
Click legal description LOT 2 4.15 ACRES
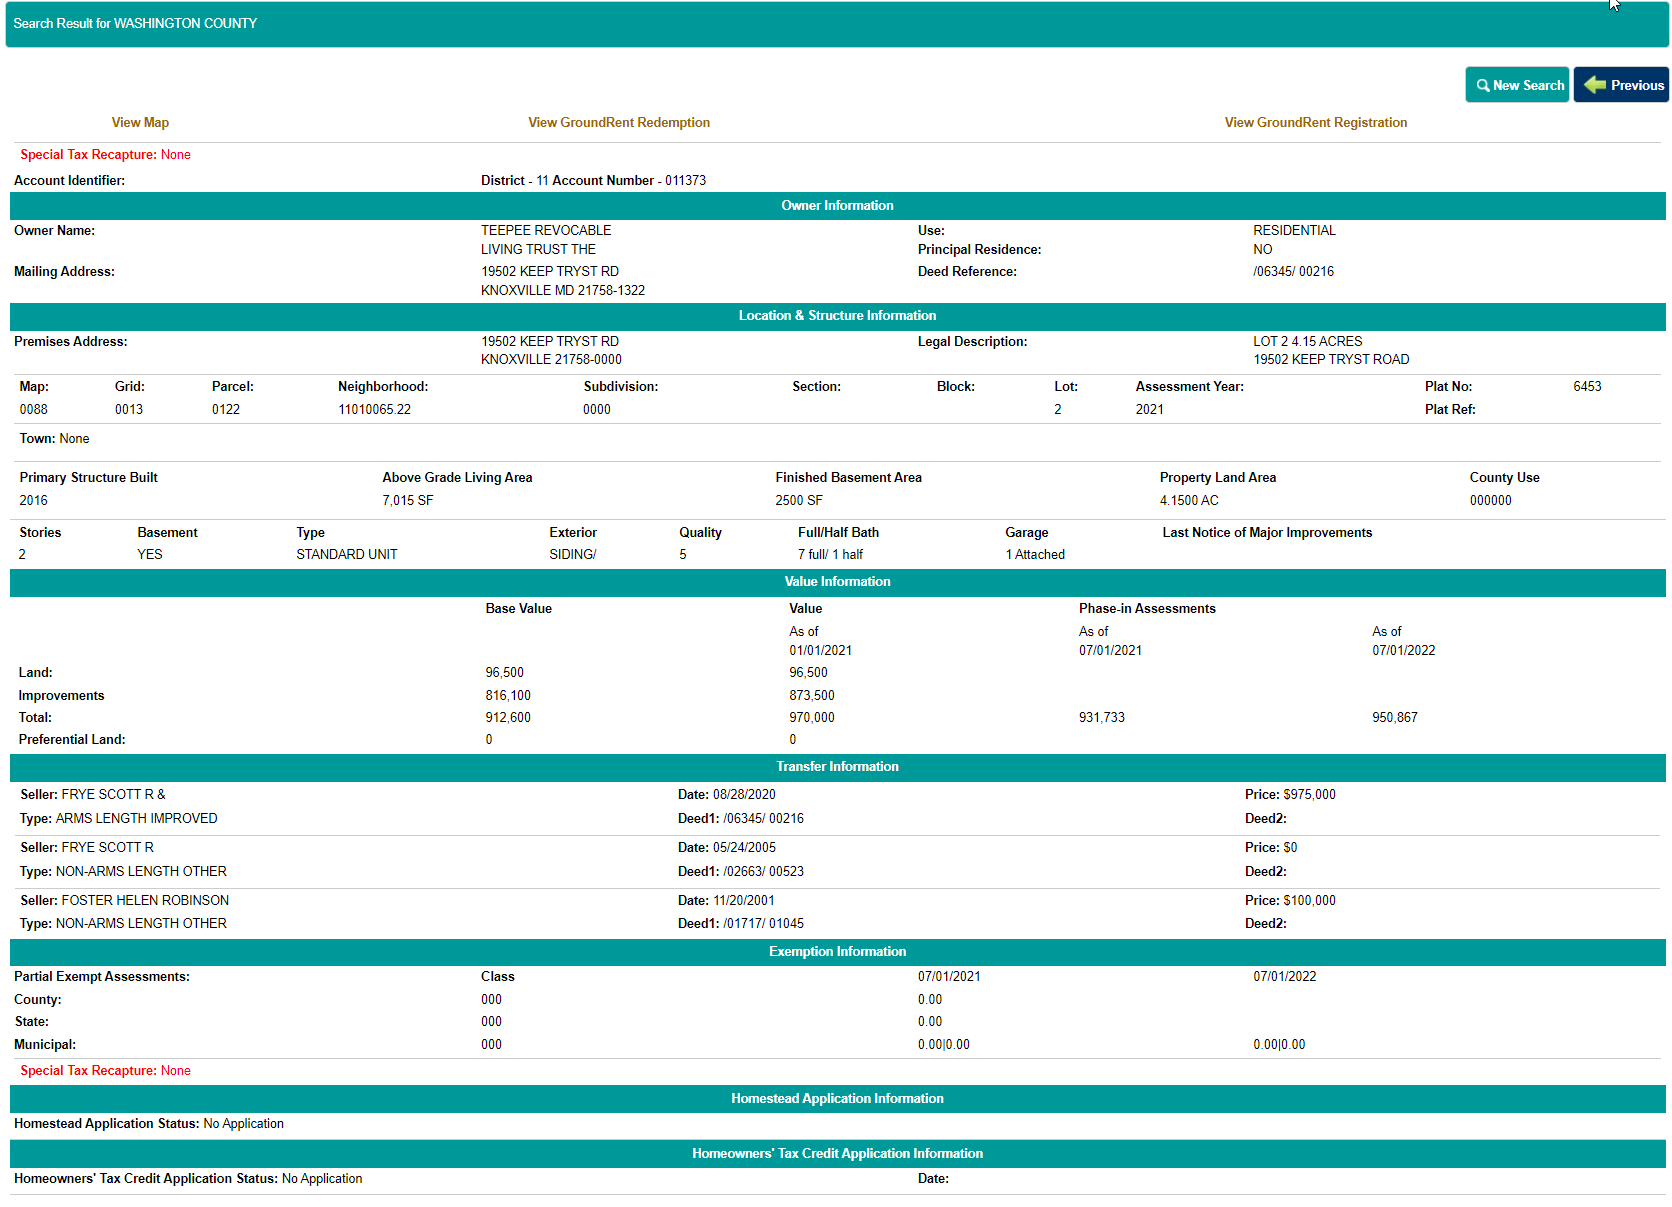(1308, 342)
